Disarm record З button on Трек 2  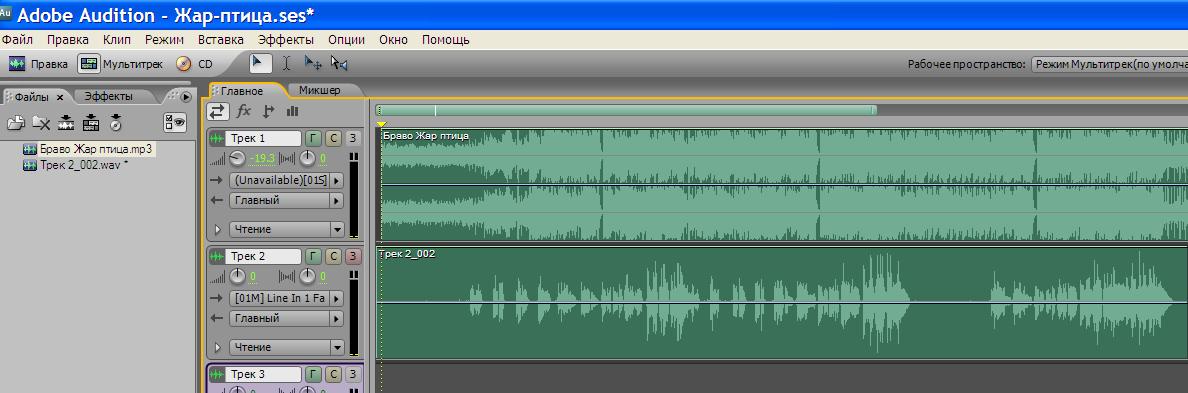point(353,257)
